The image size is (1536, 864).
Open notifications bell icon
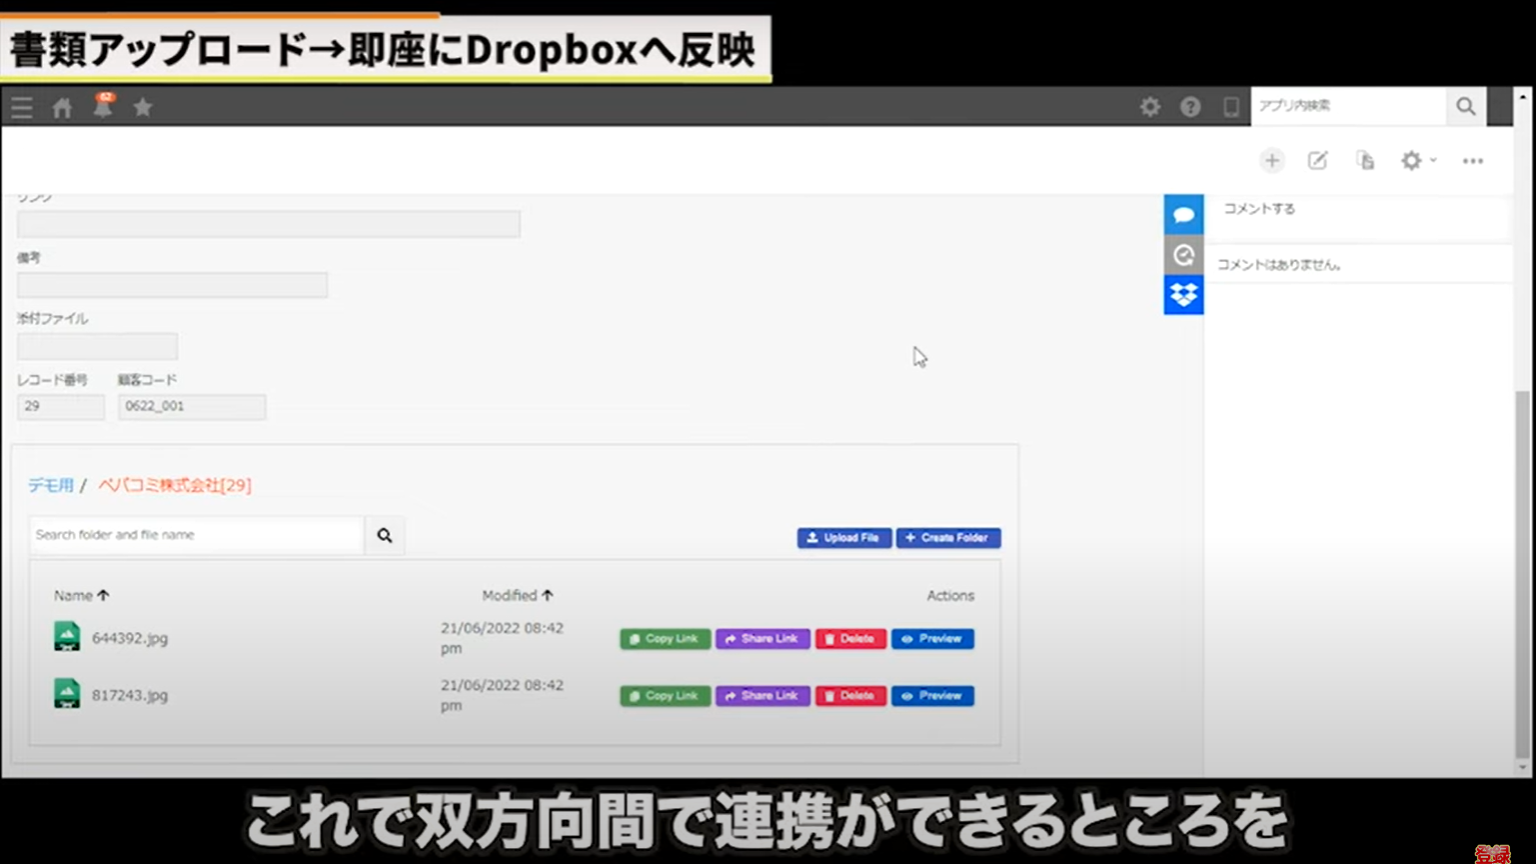pos(103,105)
